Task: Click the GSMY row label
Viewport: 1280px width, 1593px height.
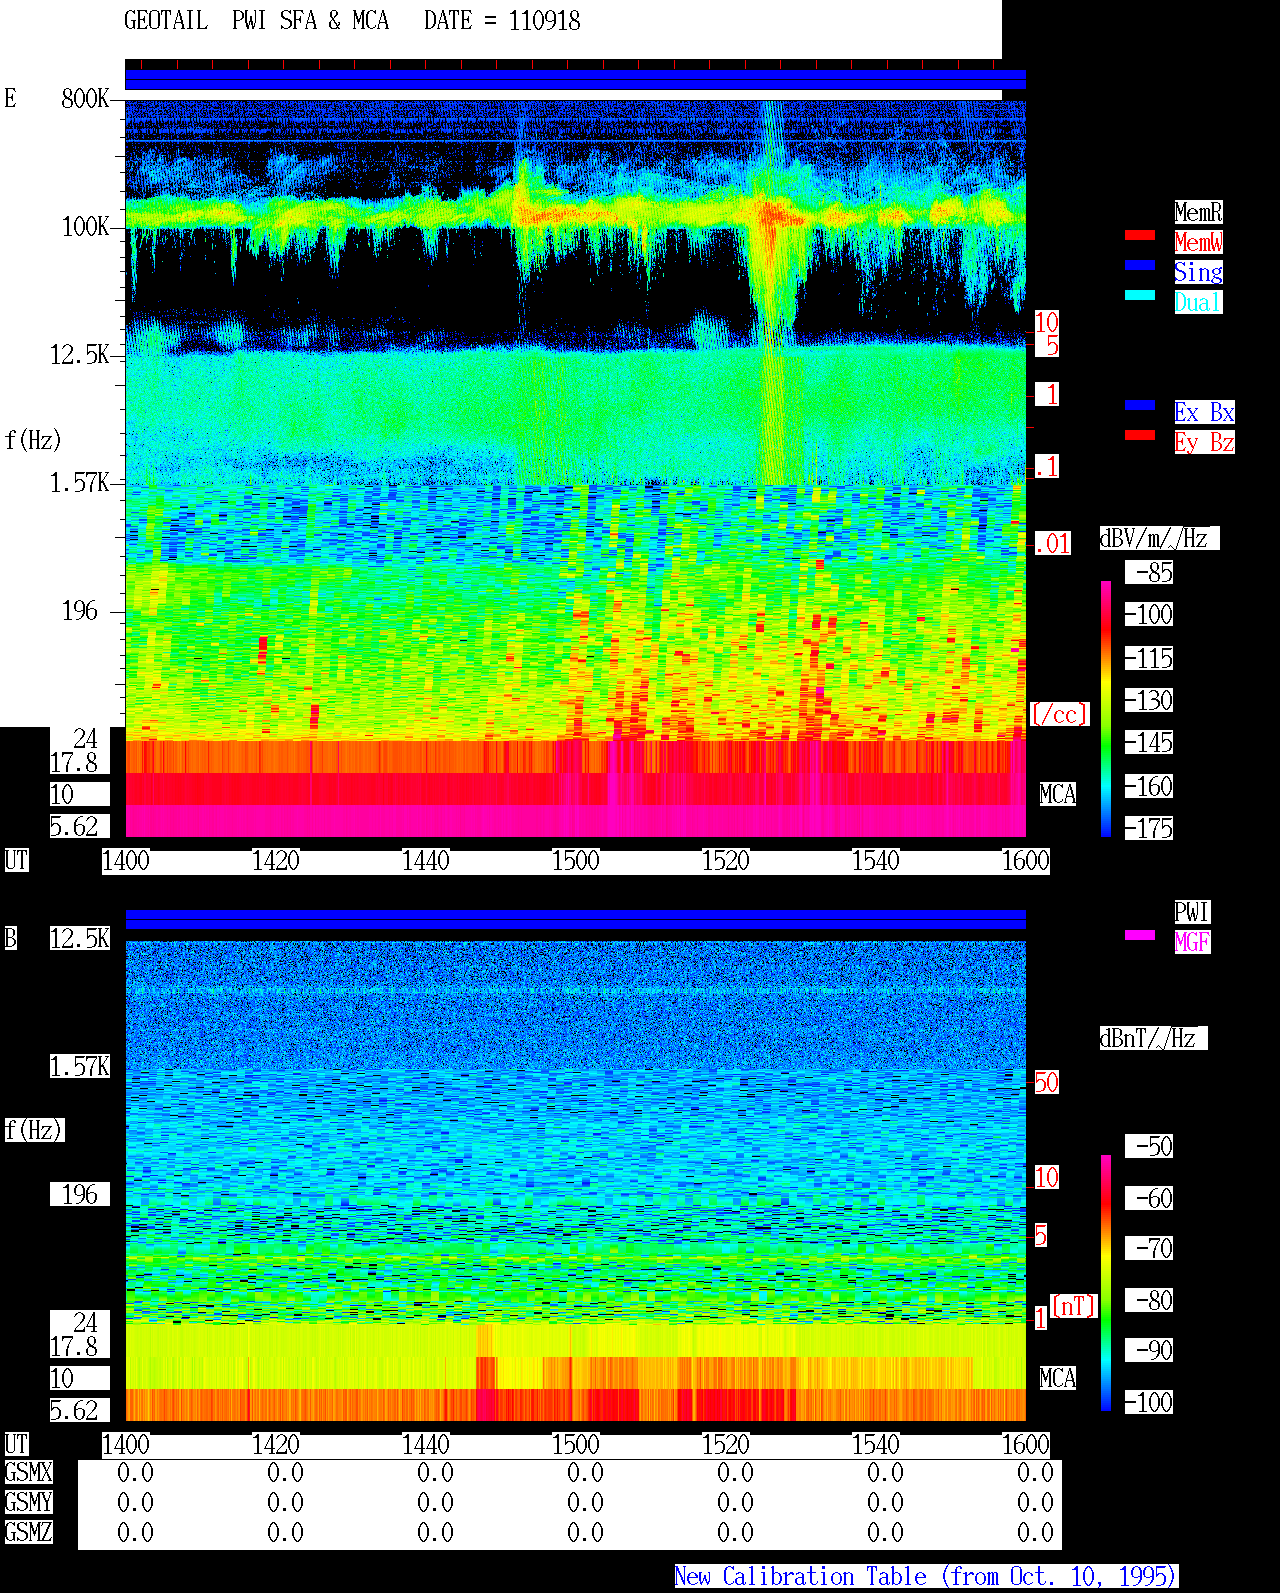Action: (28, 1502)
